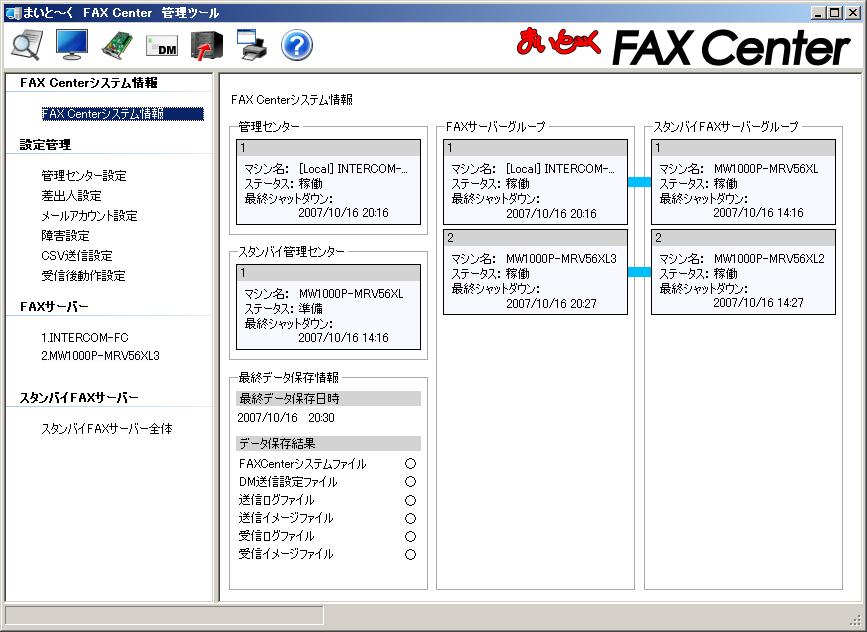Click the blue connector beside server card 1
The image size is (867, 632).
(x=639, y=182)
